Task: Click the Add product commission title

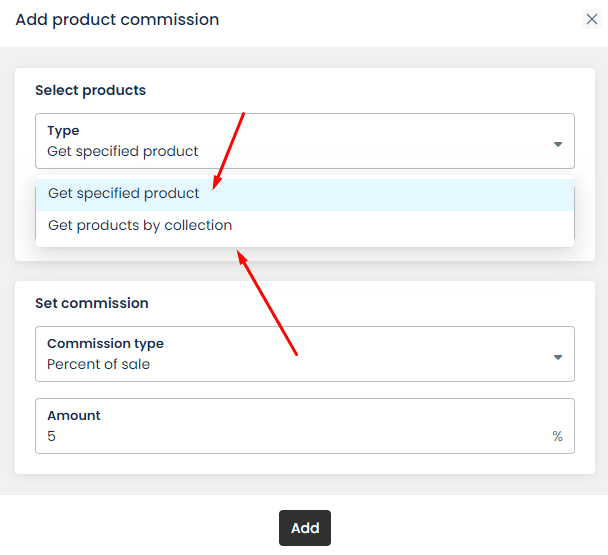Action: [x=117, y=20]
